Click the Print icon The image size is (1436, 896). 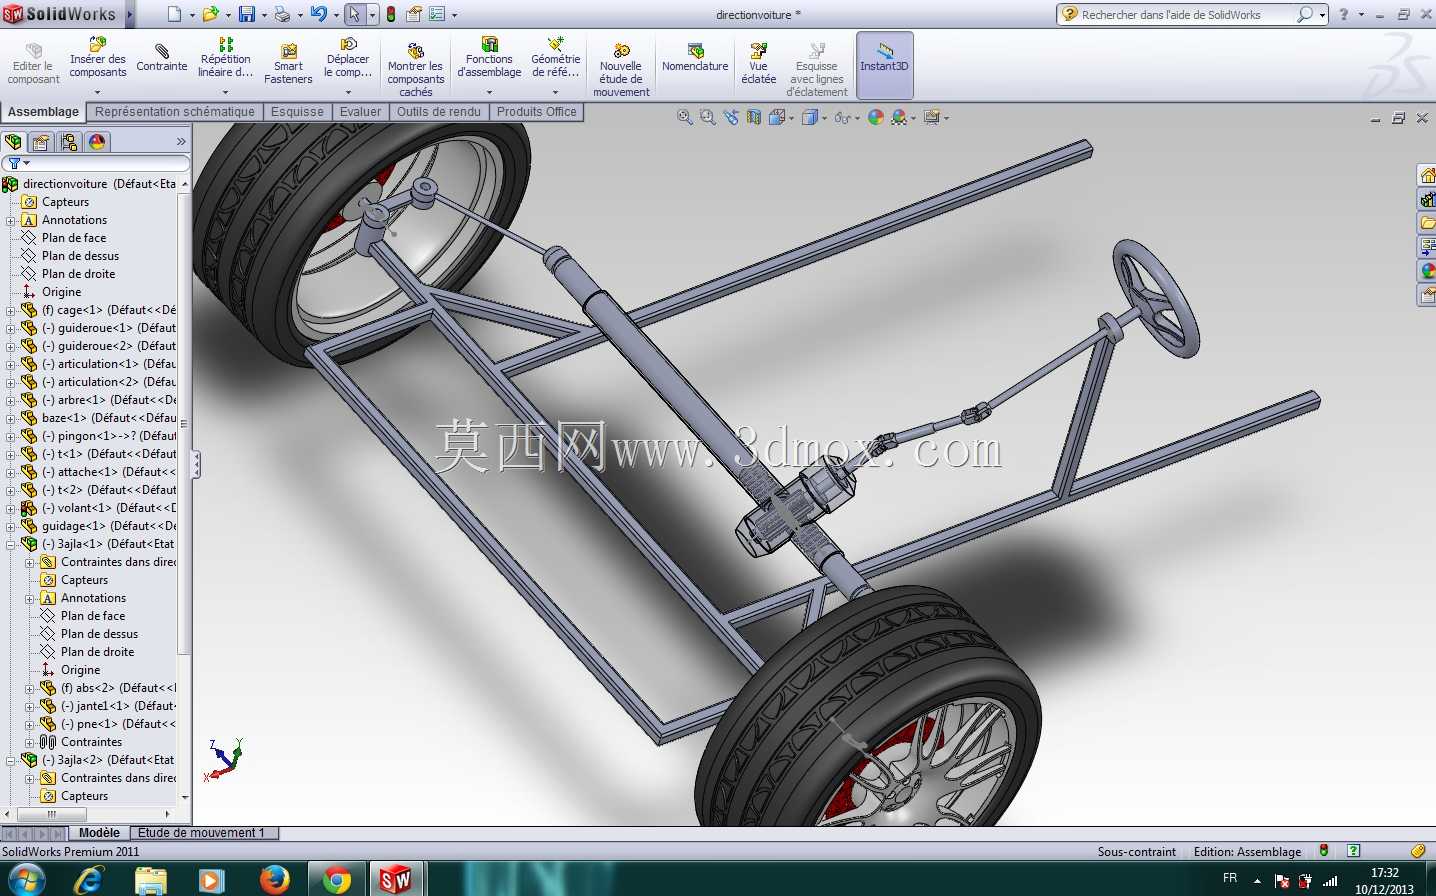click(282, 14)
